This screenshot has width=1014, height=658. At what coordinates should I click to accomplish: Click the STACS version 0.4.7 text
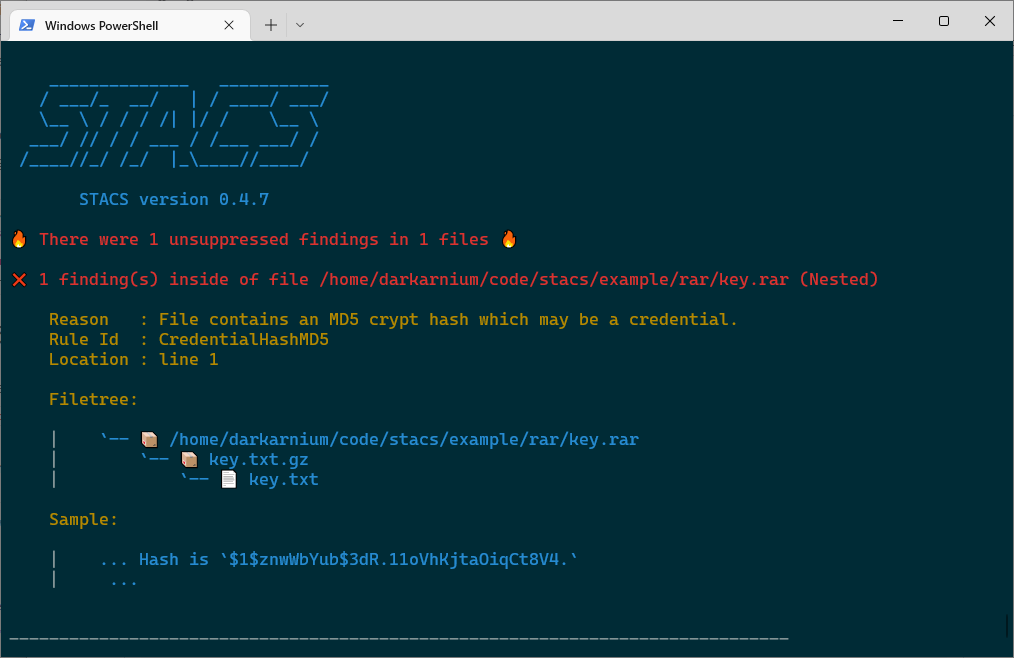174,200
